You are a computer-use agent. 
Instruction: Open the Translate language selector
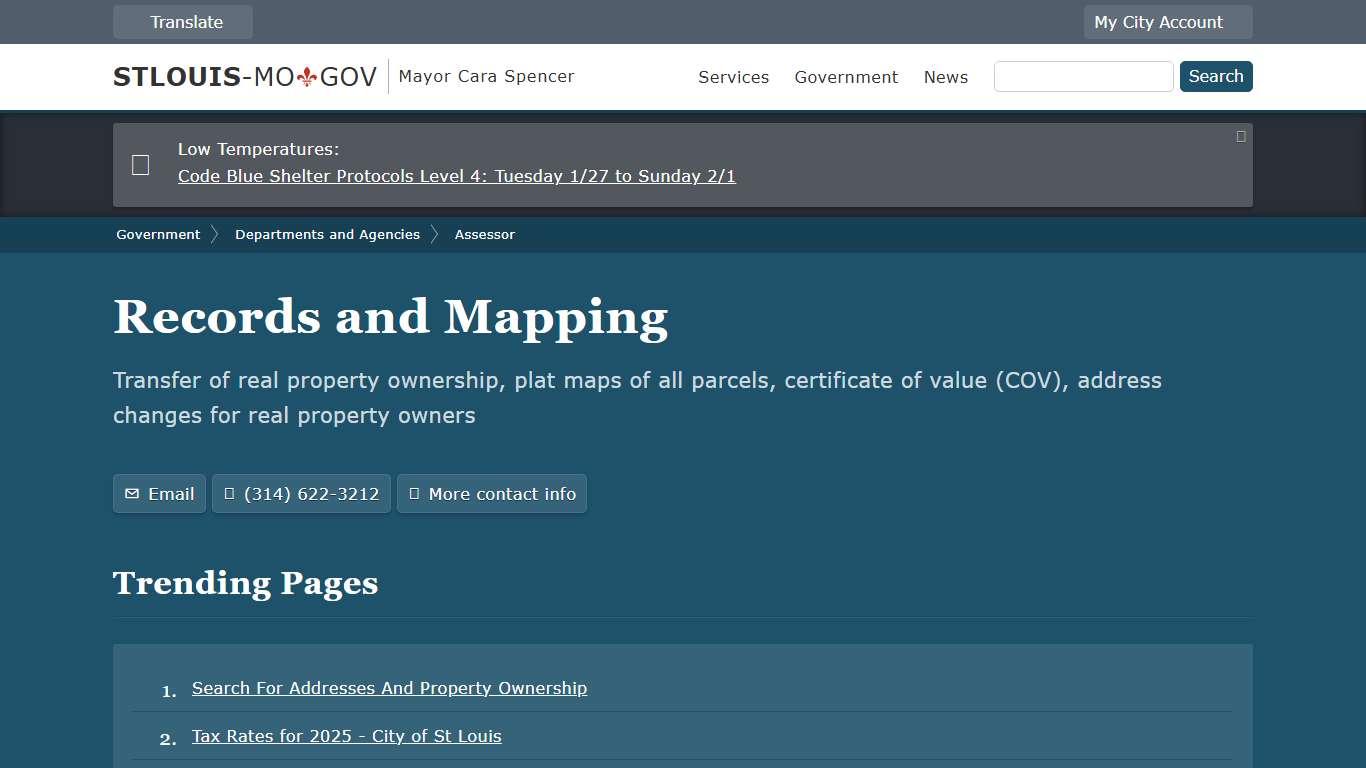coord(182,21)
